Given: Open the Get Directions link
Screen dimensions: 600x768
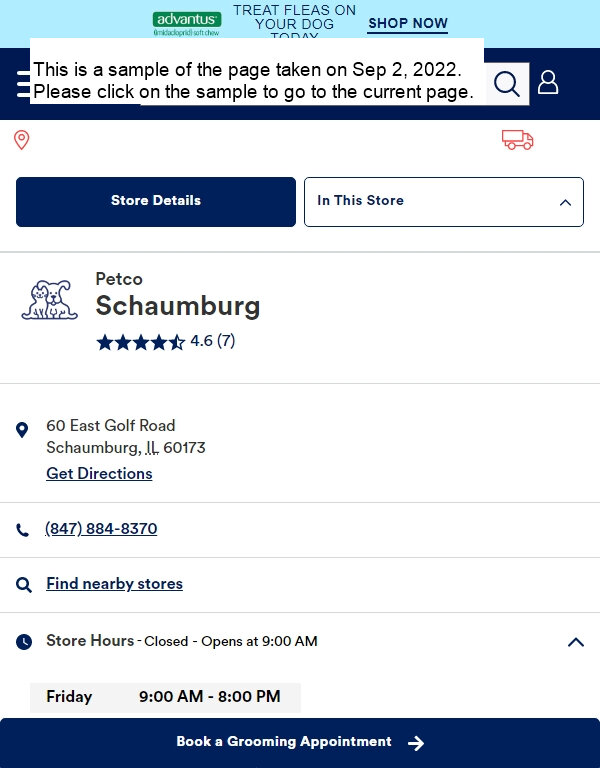Looking at the screenshot, I should 99,474.
